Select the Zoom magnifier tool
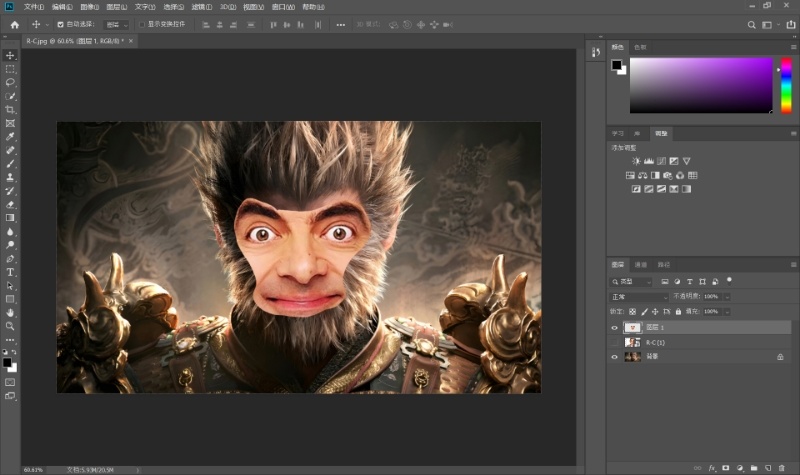800x475 pixels. point(10,326)
